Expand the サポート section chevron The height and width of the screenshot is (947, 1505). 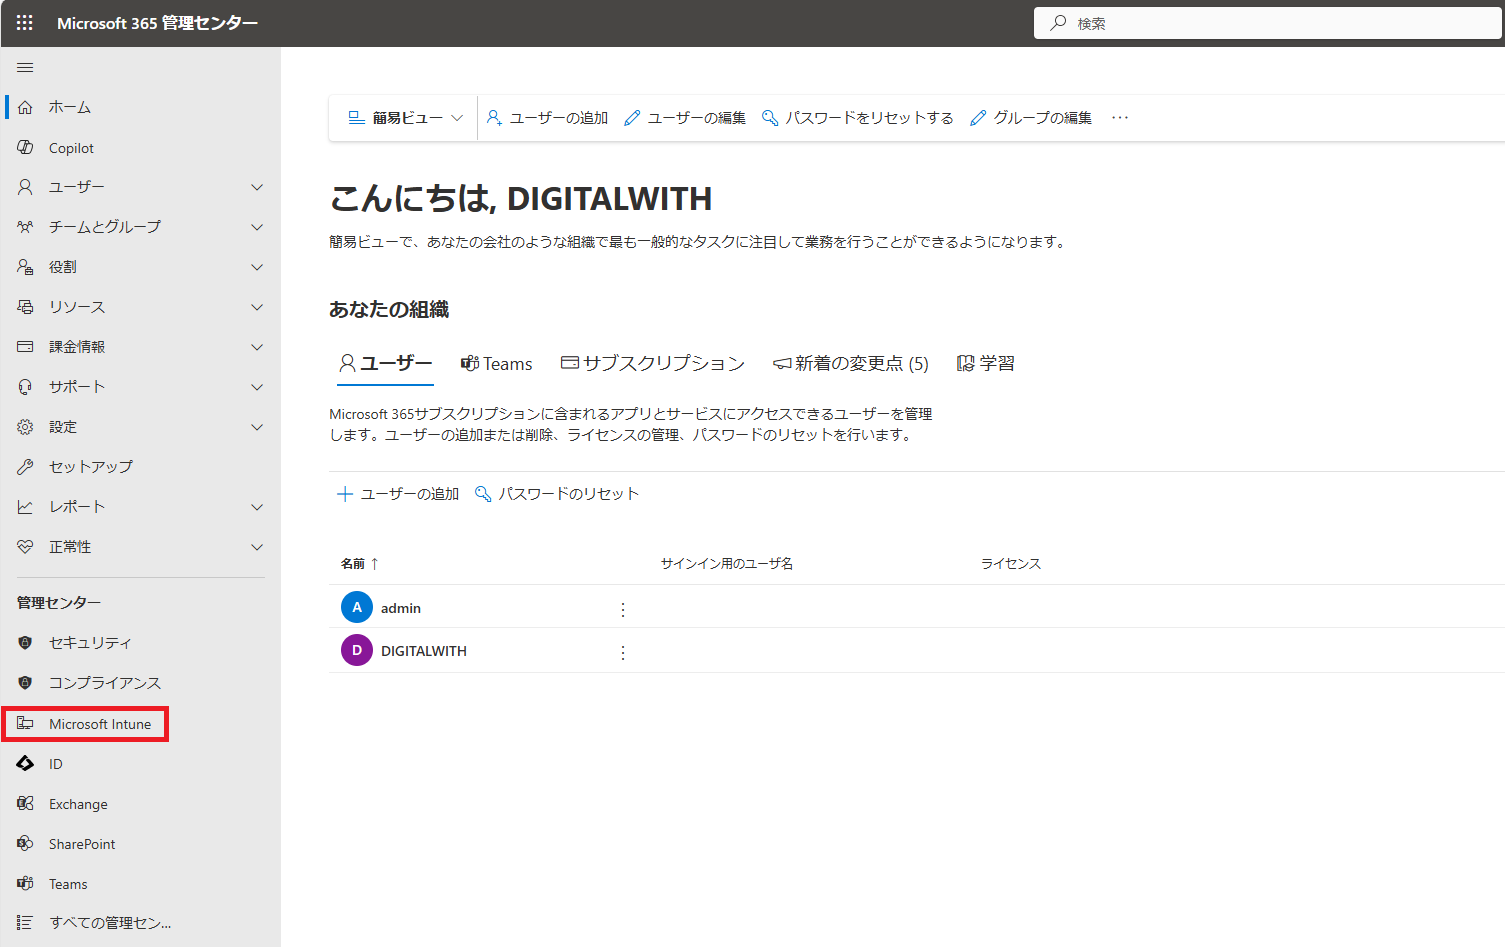pyautogui.click(x=257, y=387)
